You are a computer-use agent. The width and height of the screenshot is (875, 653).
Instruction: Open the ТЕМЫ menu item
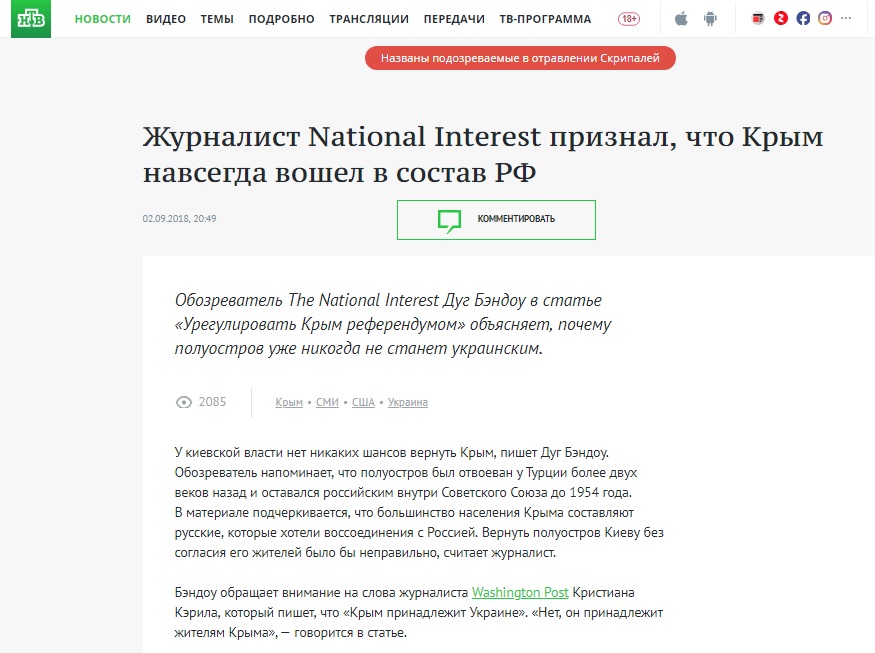tap(217, 19)
